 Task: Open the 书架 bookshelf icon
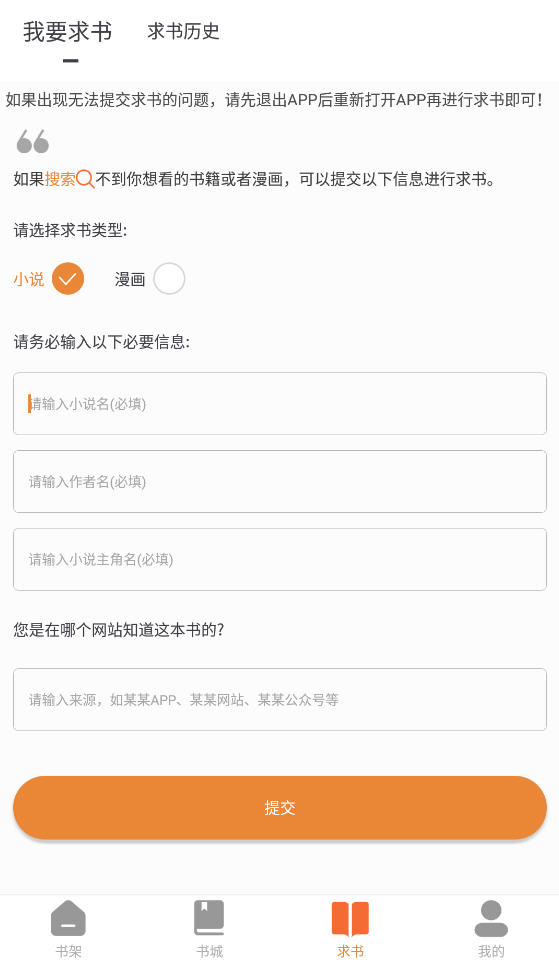coord(68,918)
